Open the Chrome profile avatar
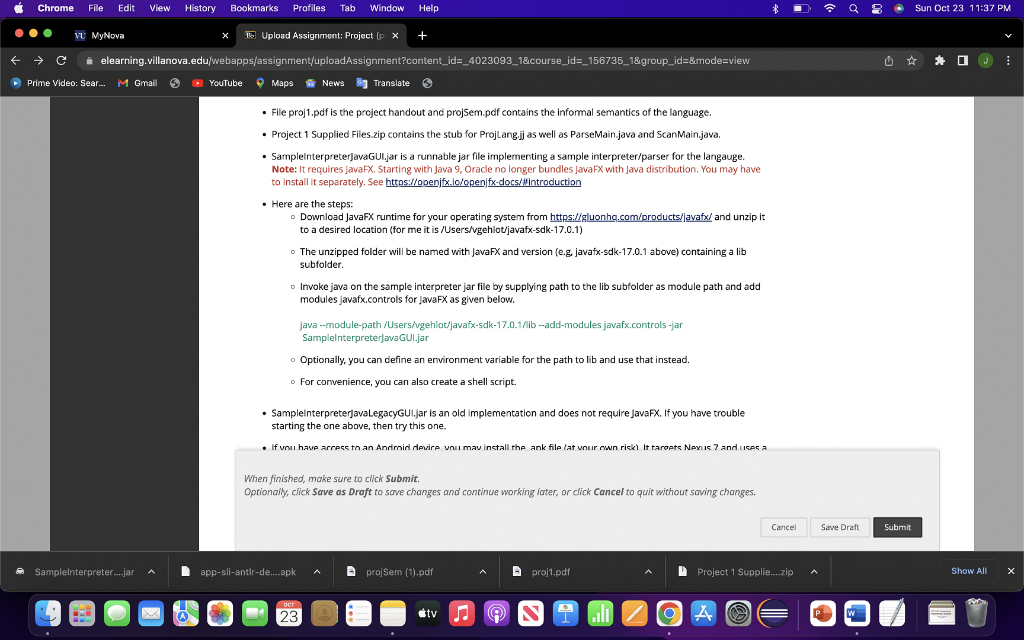Image resolution: width=1024 pixels, height=640 pixels. 984,60
